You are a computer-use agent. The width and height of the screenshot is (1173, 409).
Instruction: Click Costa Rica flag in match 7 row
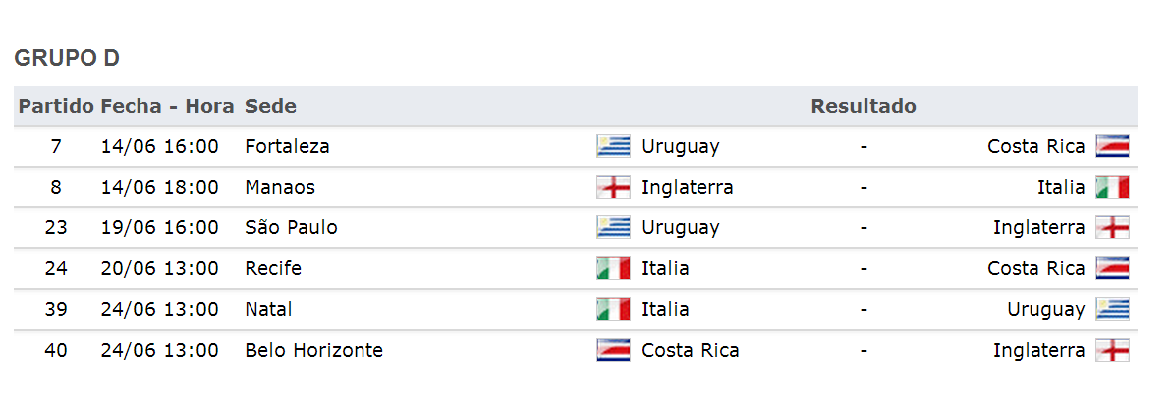coord(1112,146)
